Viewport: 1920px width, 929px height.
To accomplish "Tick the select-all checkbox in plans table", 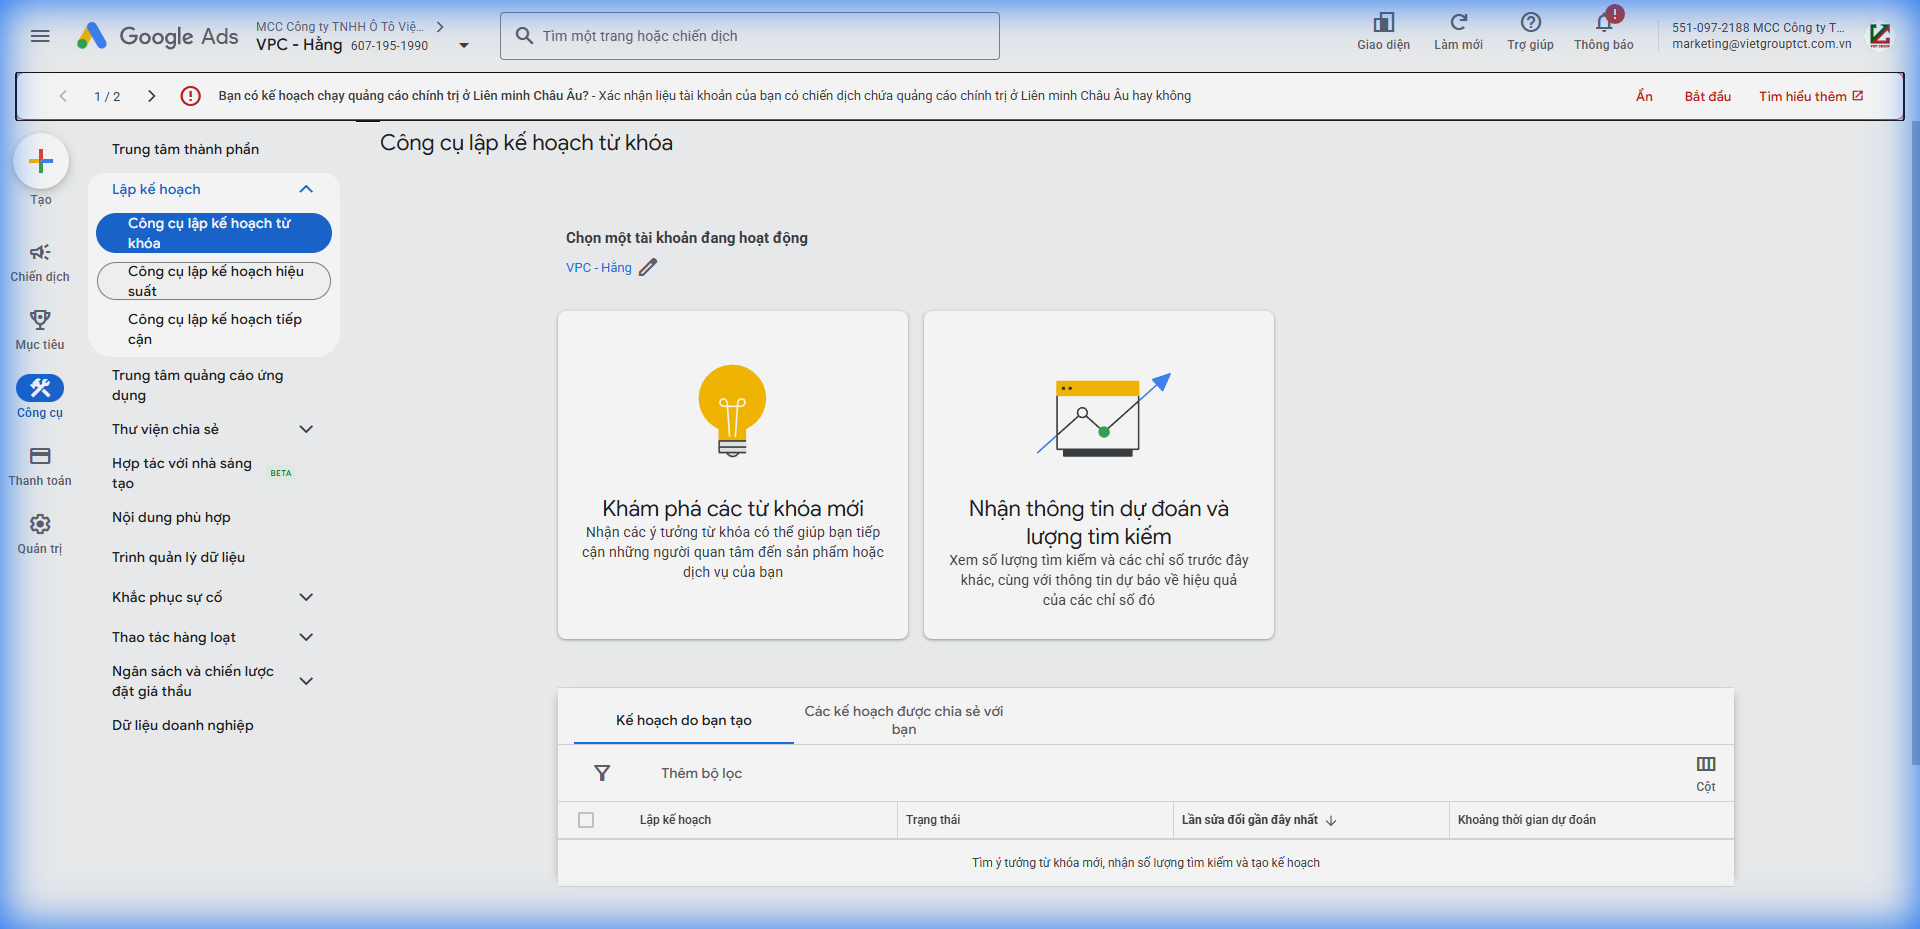I will tap(586, 820).
